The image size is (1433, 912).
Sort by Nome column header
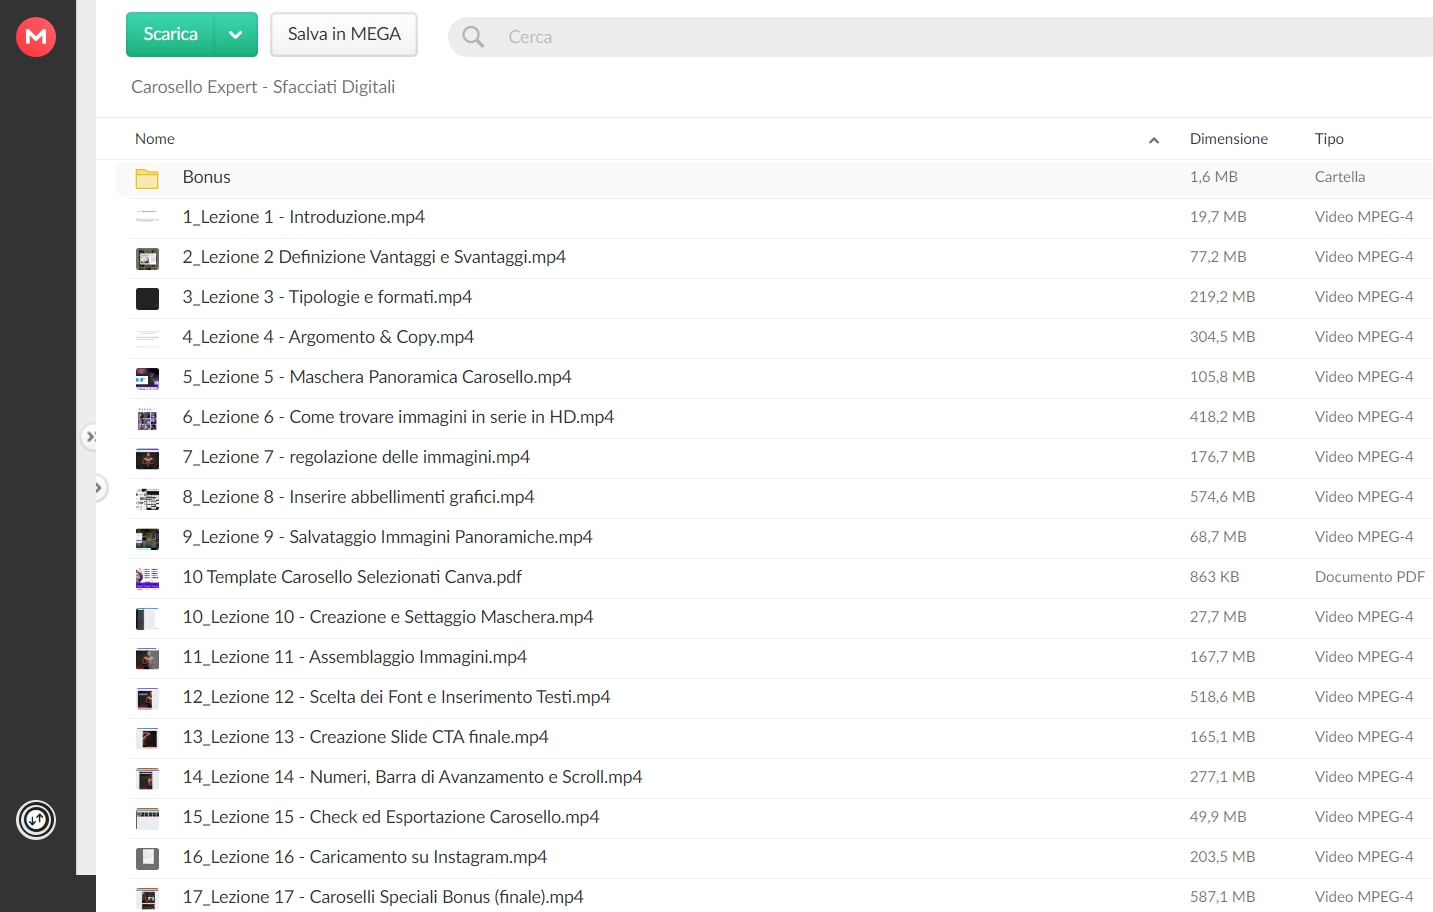point(155,139)
